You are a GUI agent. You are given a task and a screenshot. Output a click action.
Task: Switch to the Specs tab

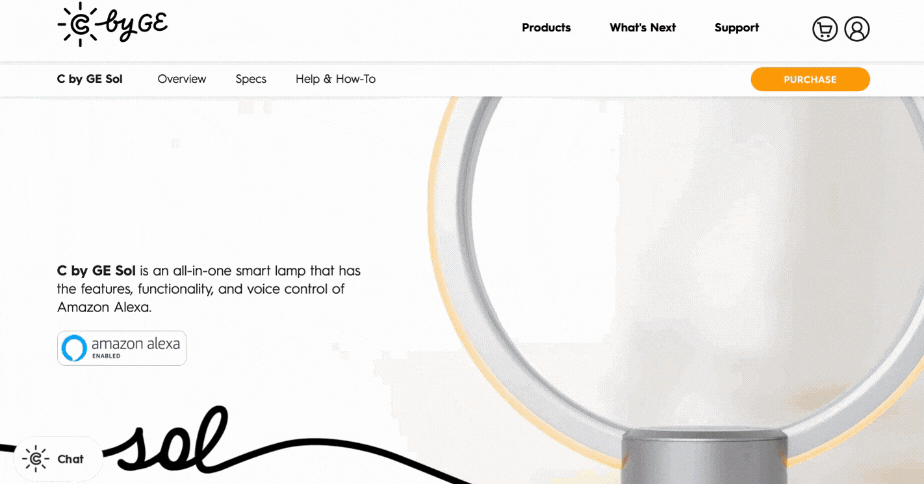[x=250, y=79]
